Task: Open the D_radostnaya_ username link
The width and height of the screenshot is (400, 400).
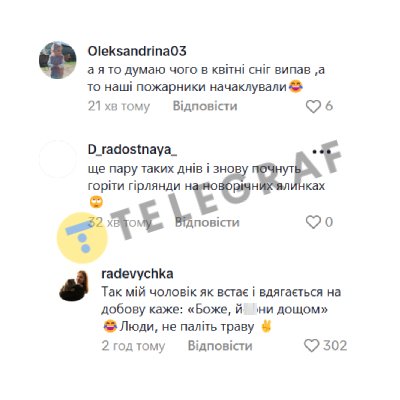Action: click(x=132, y=150)
